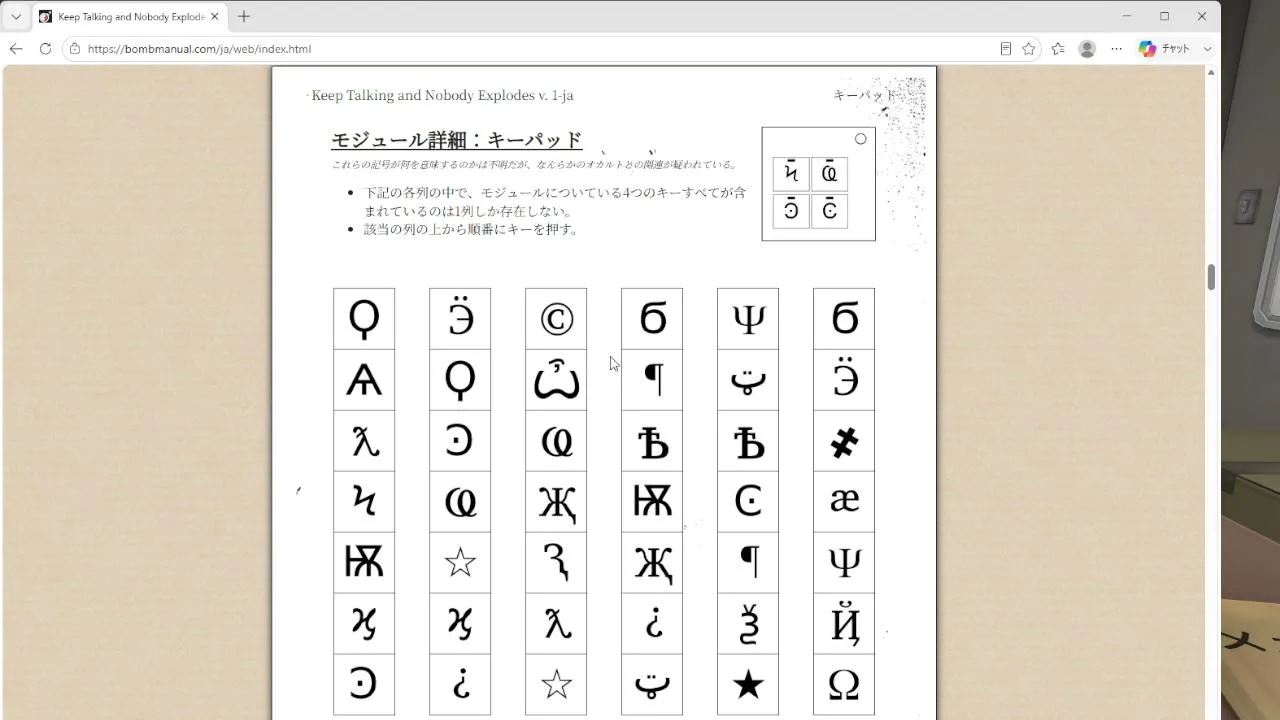Click the filled black star symbol

pos(748,685)
